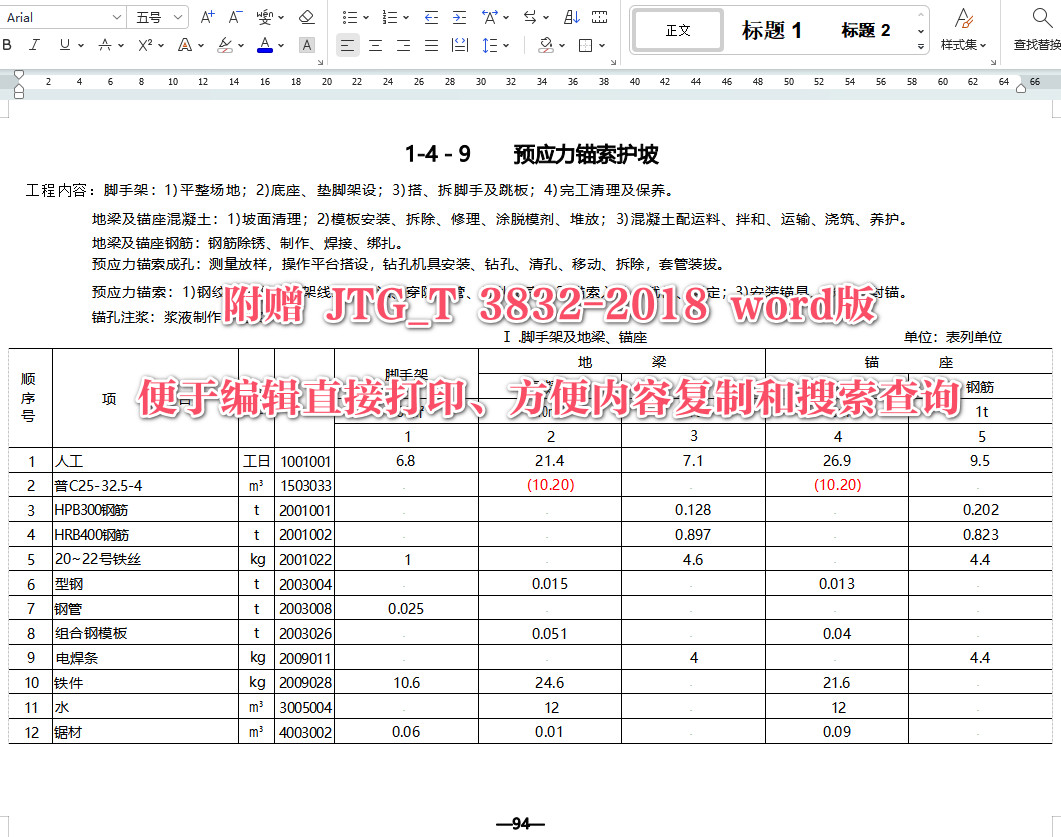Toggle center paragraph alignment

375,46
